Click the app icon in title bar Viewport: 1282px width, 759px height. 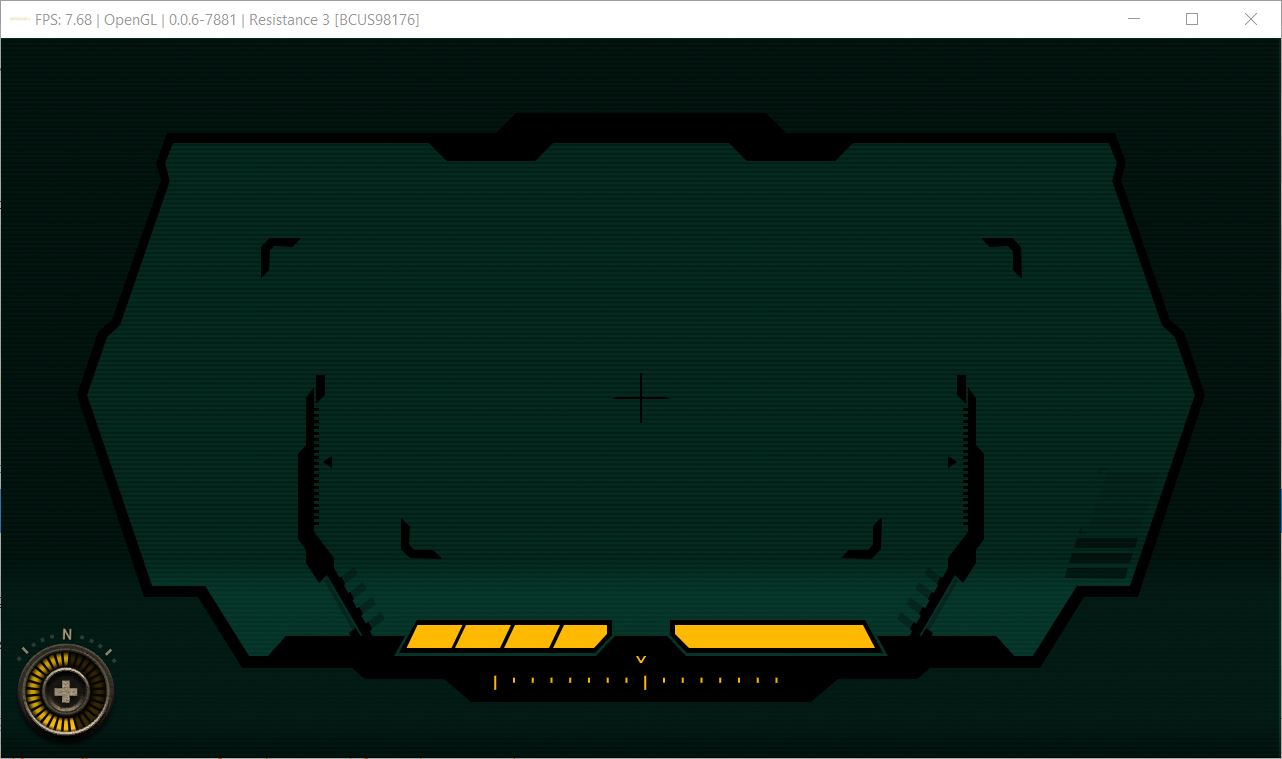[x=18, y=20]
